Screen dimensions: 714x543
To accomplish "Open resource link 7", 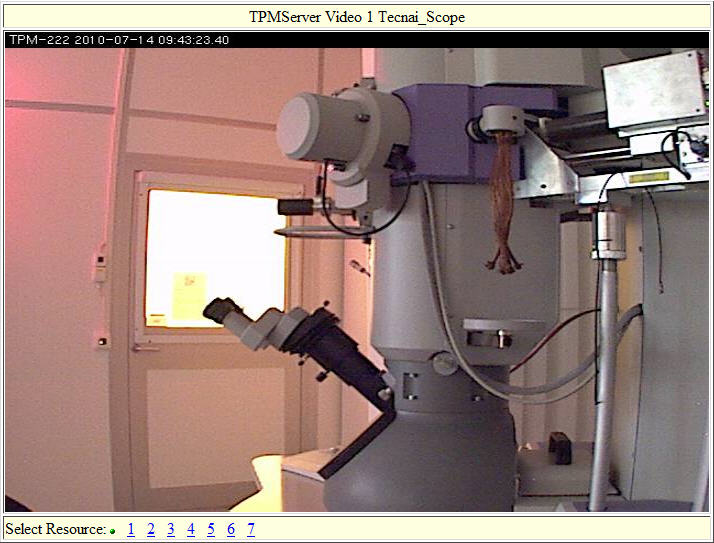I will point(251,530).
